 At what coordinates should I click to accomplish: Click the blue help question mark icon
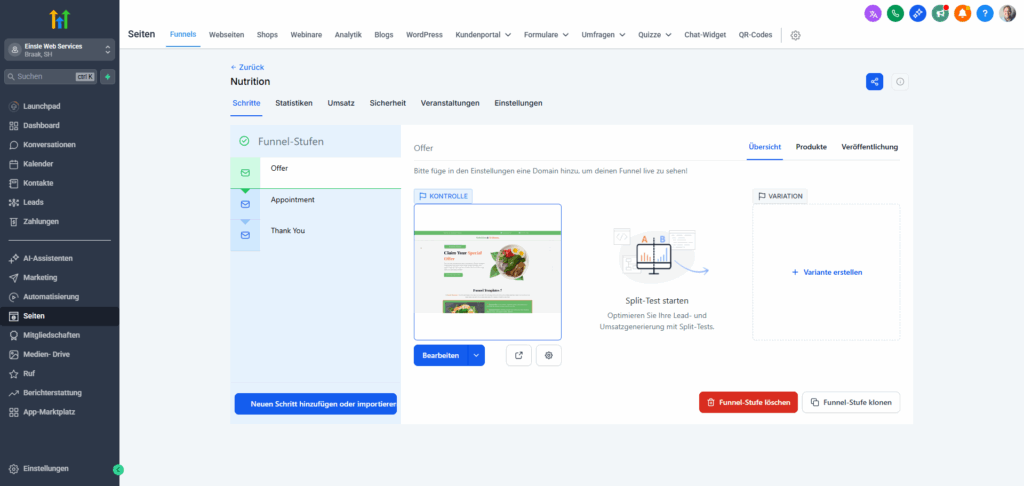[x=984, y=13]
